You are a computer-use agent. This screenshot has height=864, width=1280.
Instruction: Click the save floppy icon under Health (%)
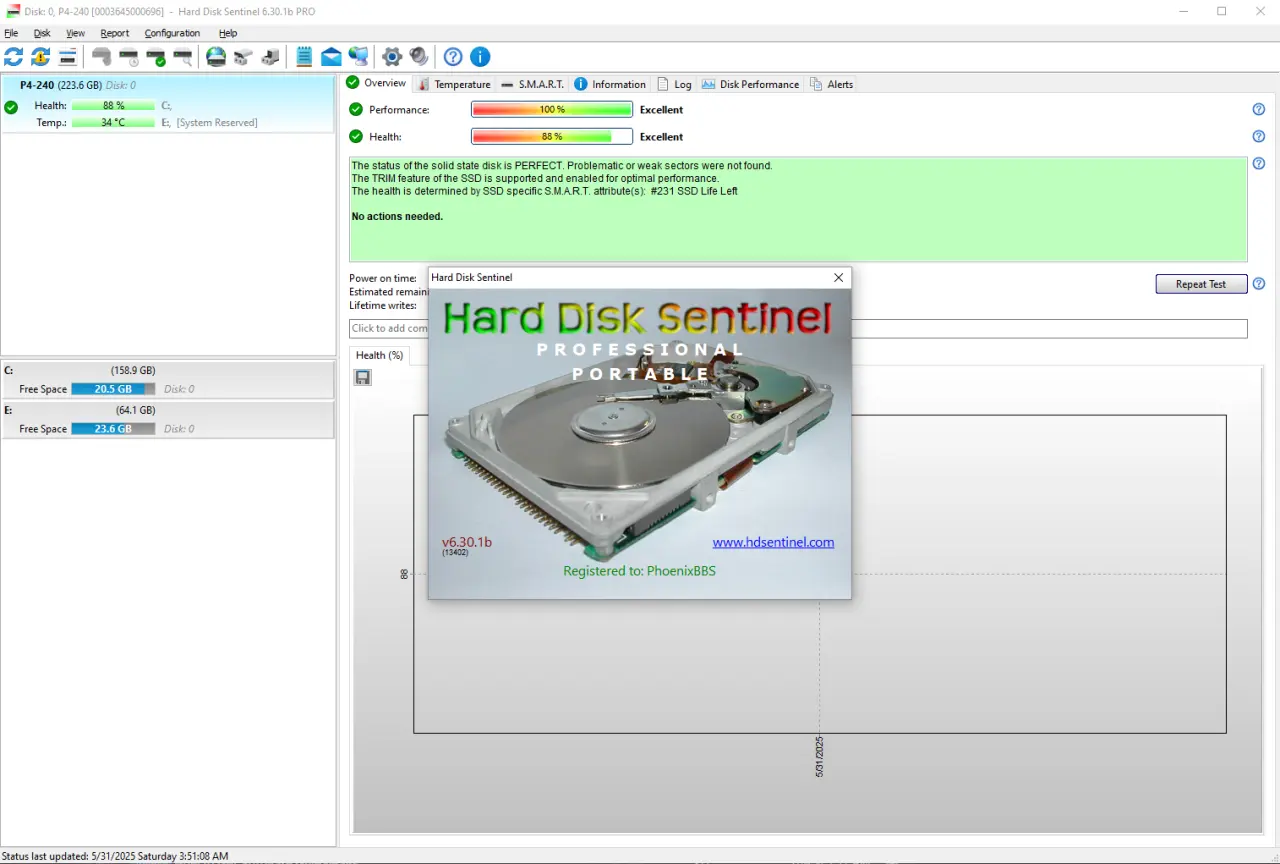coord(363,377)
